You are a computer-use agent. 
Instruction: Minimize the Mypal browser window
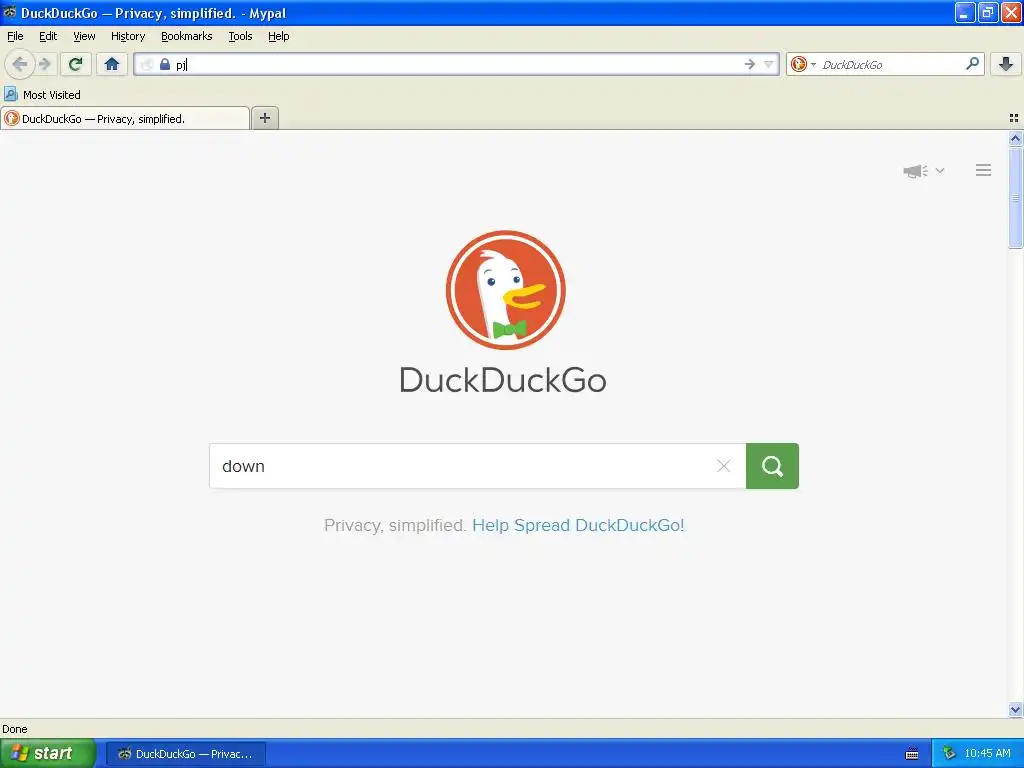(965, 12)
